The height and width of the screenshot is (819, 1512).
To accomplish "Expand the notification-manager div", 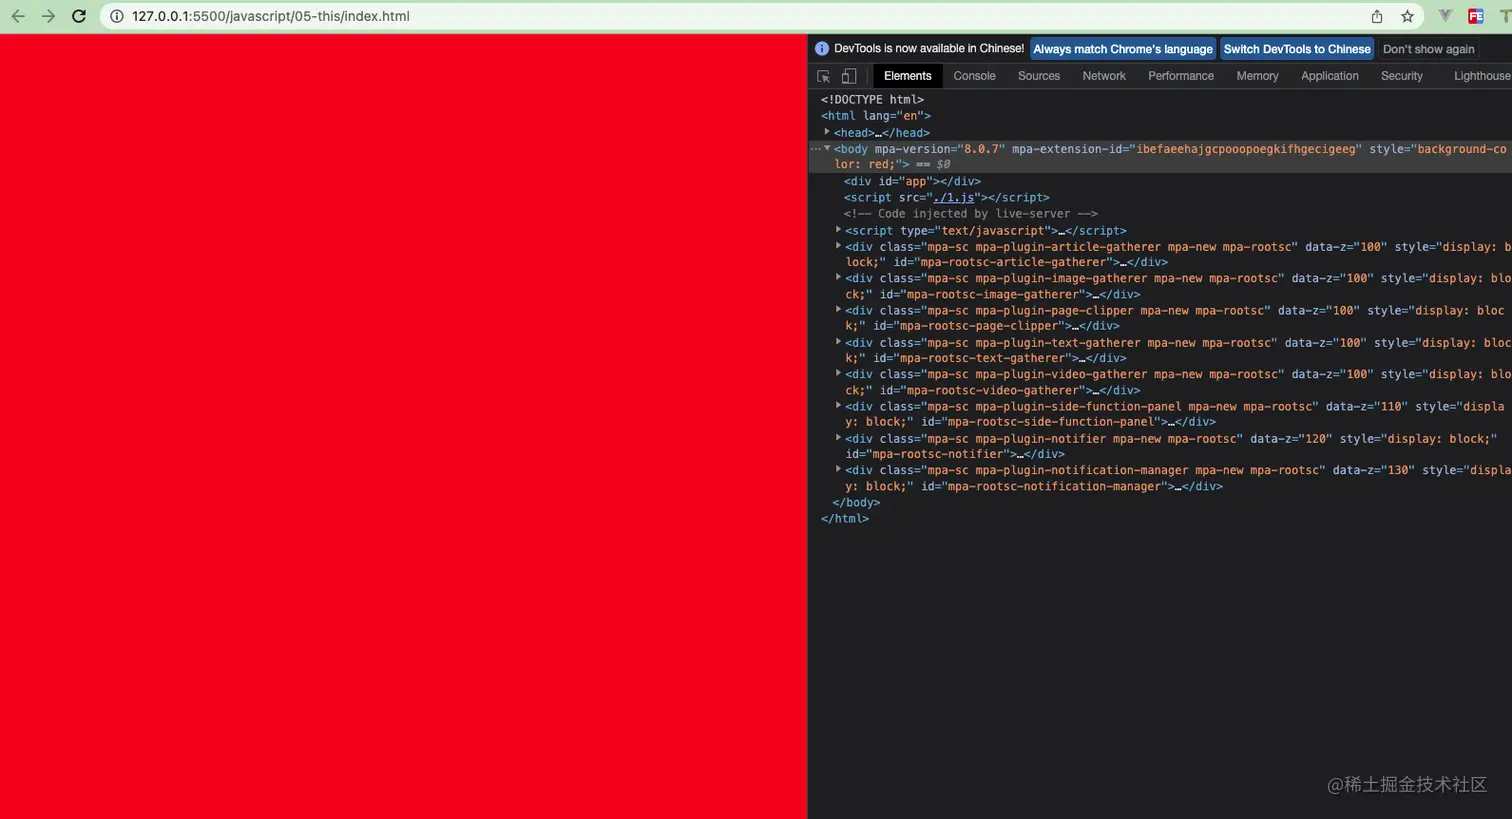I will (x=838, y=470).
